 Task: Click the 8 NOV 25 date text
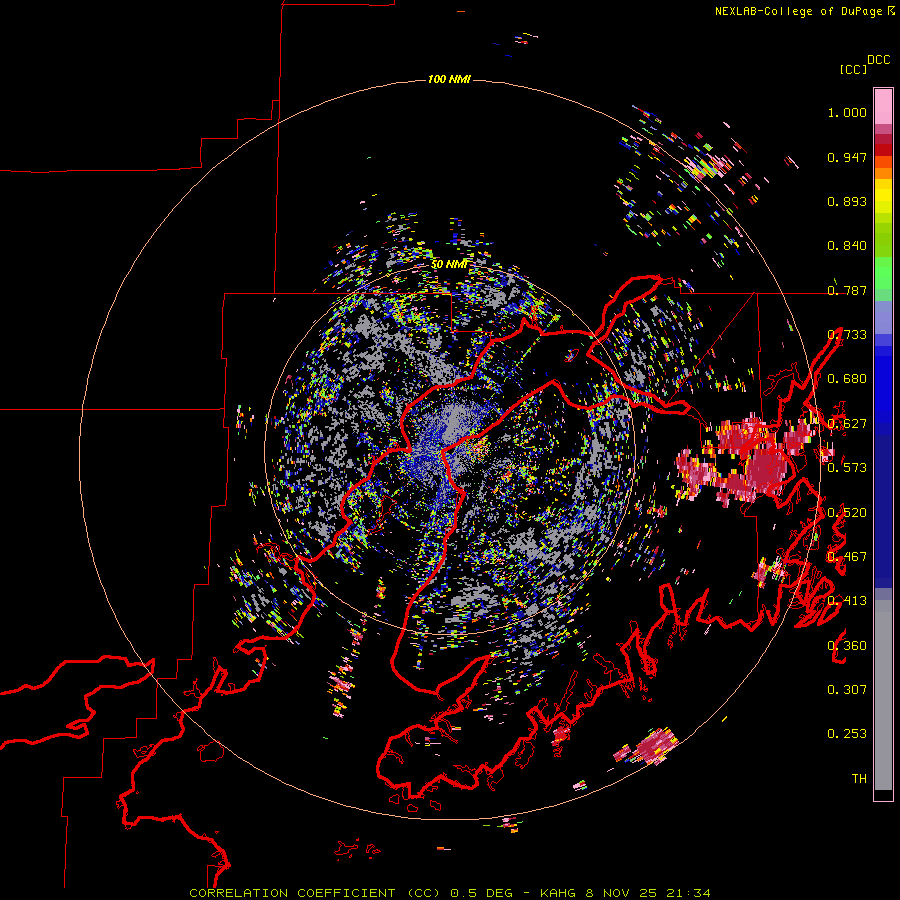[x=622, y=893]
